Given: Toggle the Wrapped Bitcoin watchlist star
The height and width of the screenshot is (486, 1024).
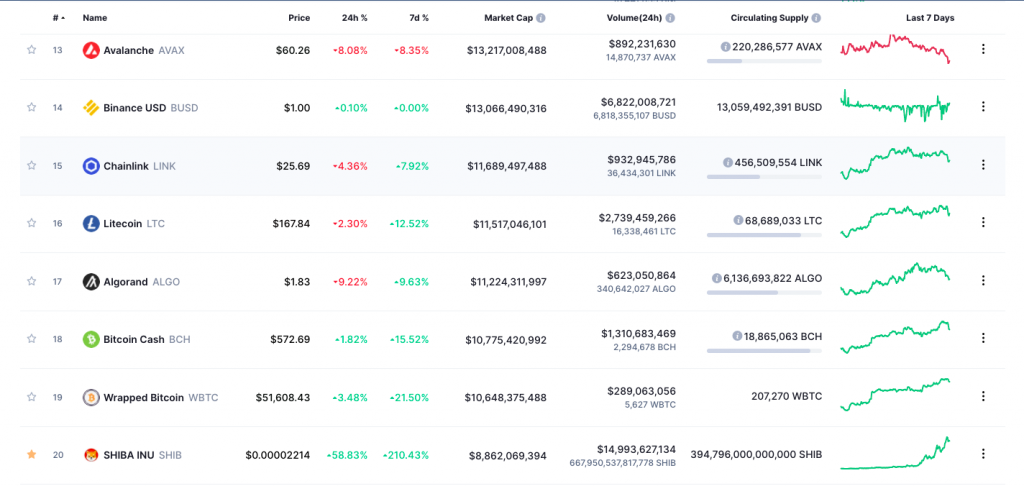Looking at the screenshot, I should click(x=31, y=397).
